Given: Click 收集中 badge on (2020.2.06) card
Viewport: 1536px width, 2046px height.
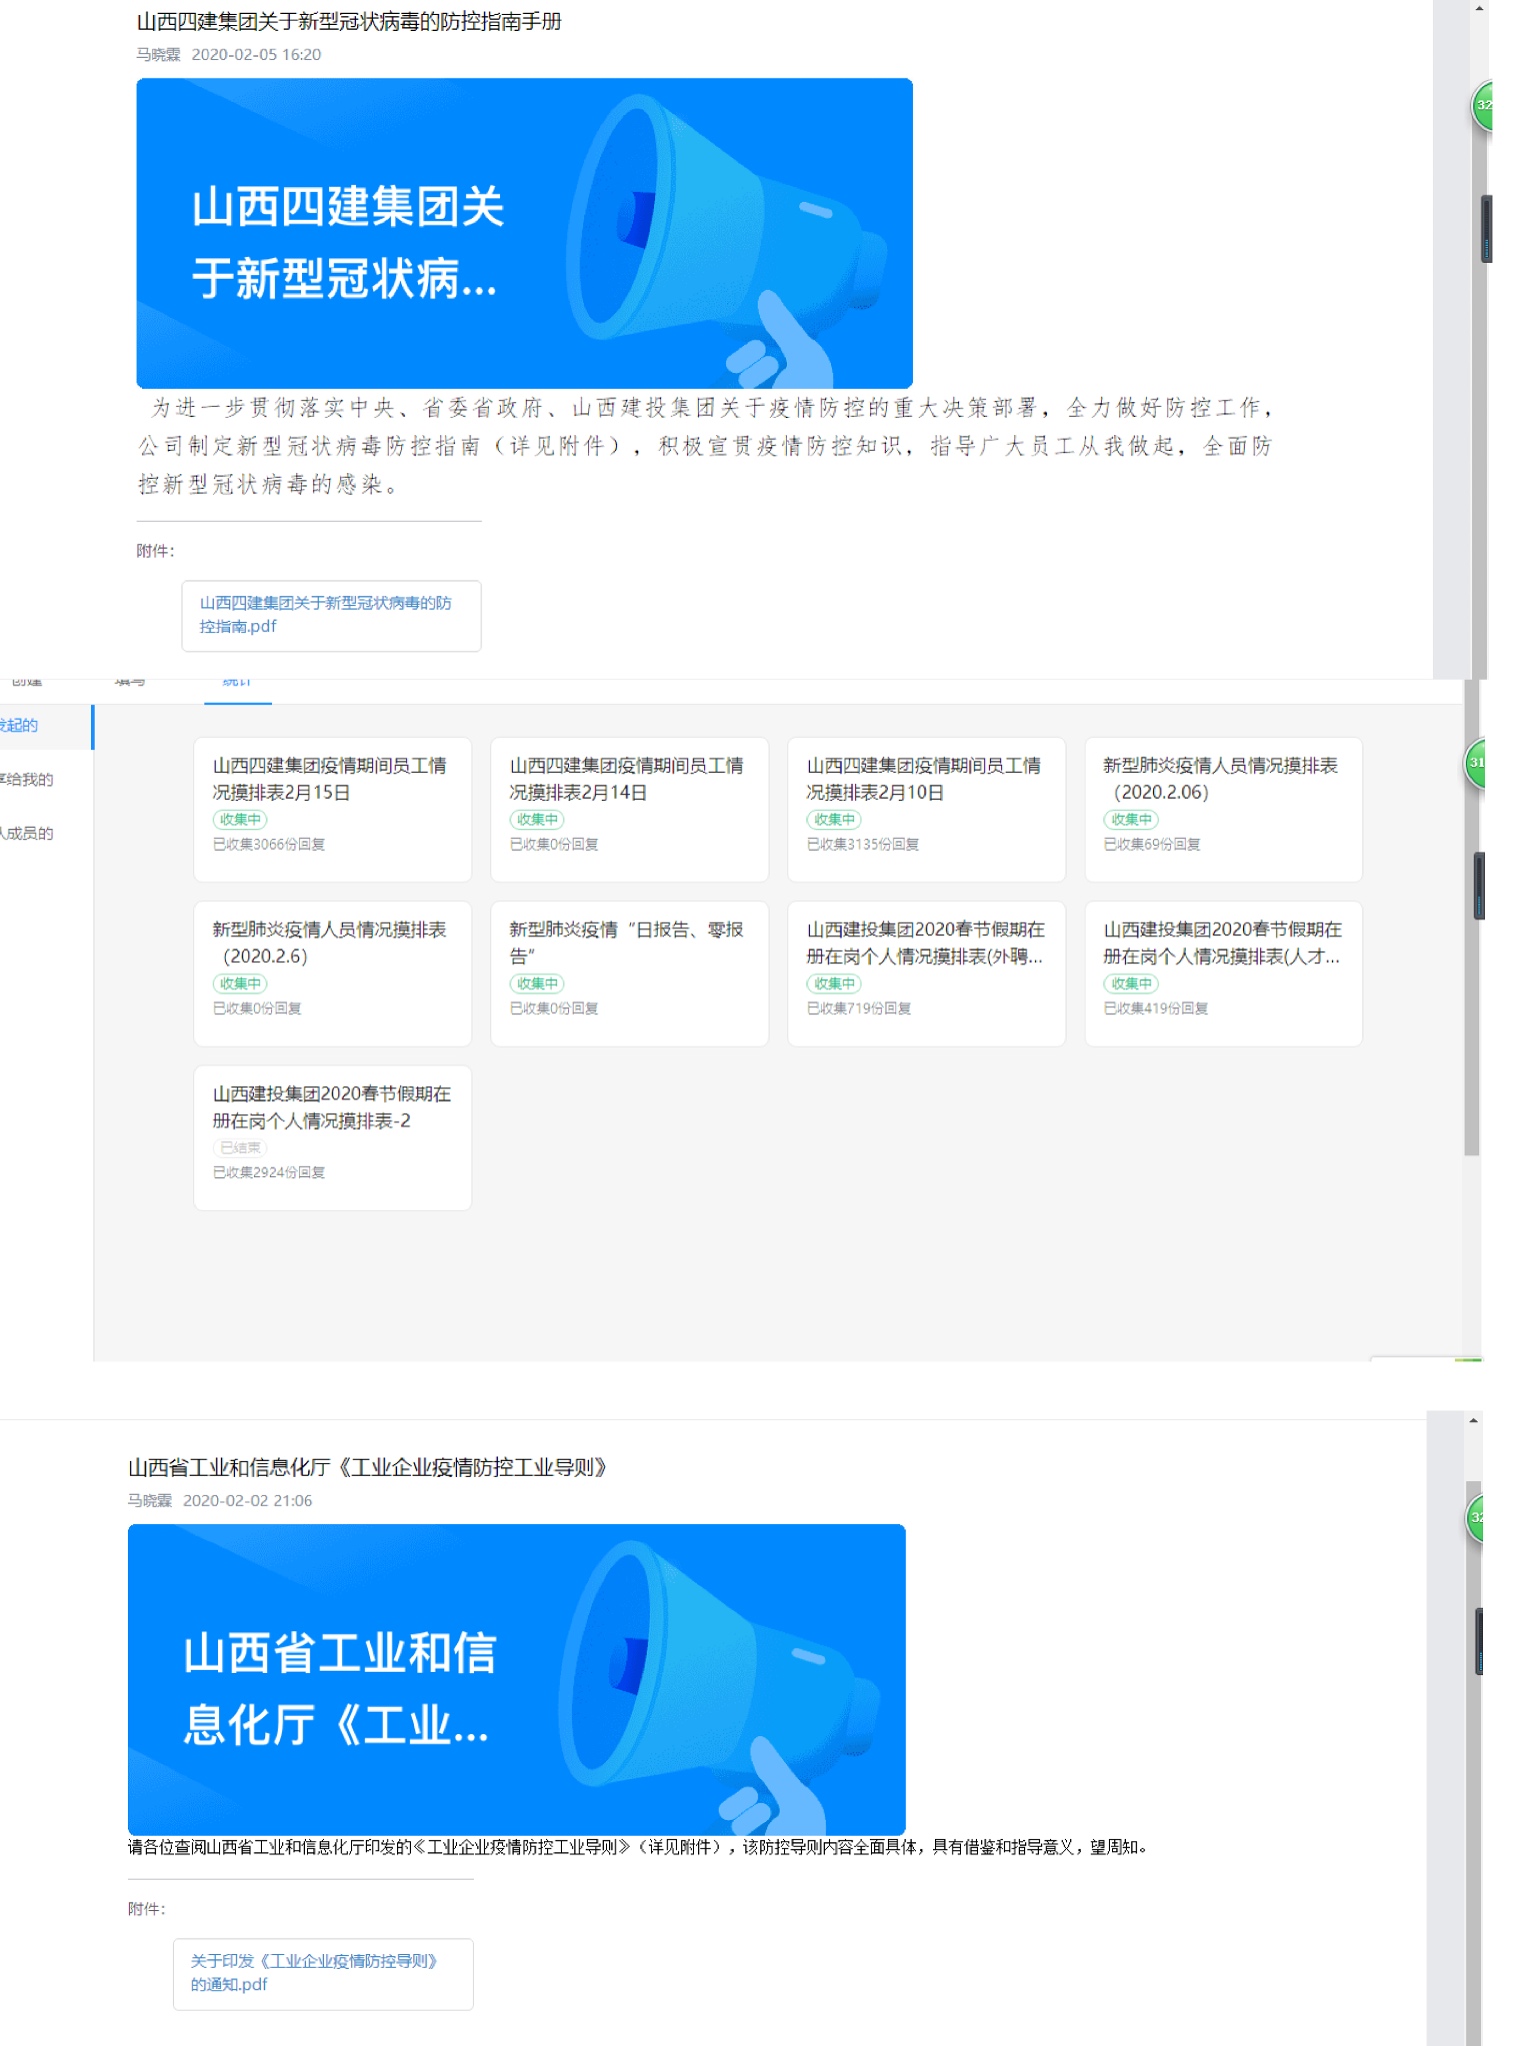Looking at the screenshot, I should [x=1131, y=819].
